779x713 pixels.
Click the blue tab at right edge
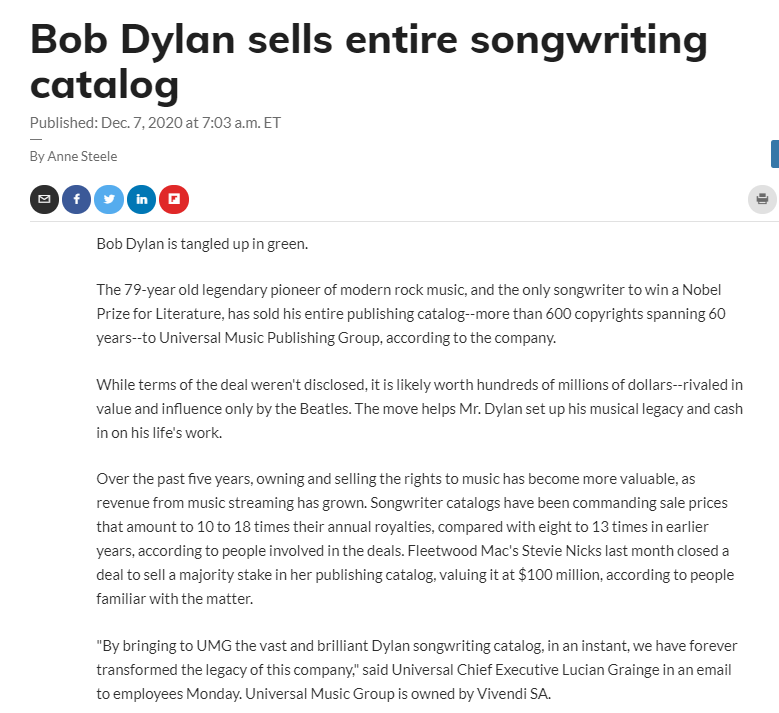[775, 154]
